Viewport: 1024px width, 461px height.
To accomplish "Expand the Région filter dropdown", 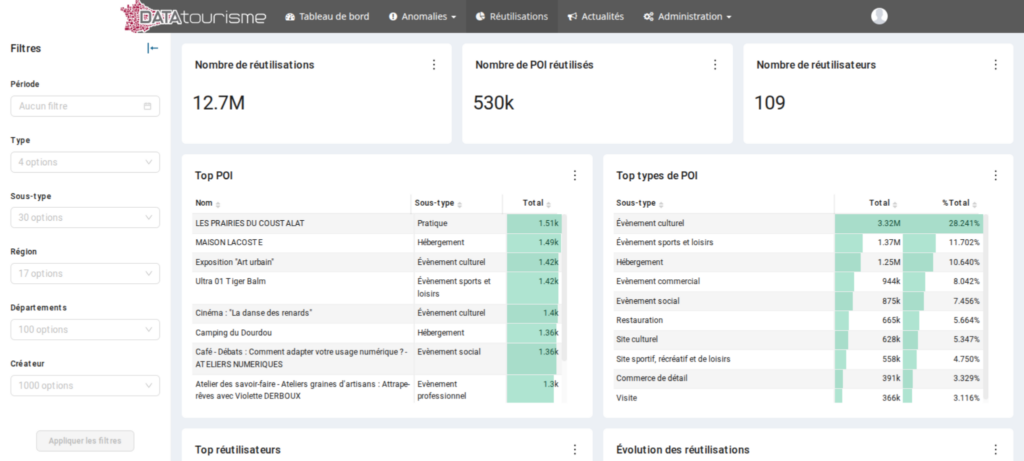I will click(x=85, y=274).
